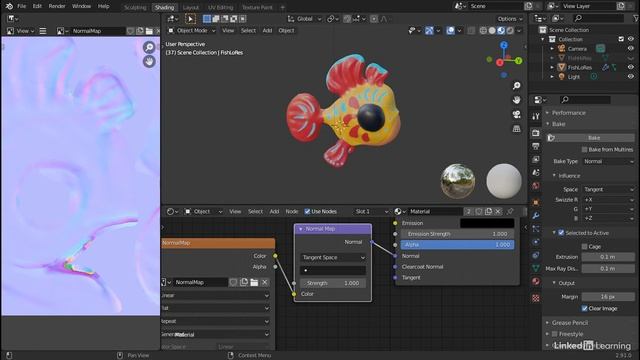Unlink the NormalMap image with the X icon
The width and height of the screenshot is (640, 360).
click(x=264, y=282)
